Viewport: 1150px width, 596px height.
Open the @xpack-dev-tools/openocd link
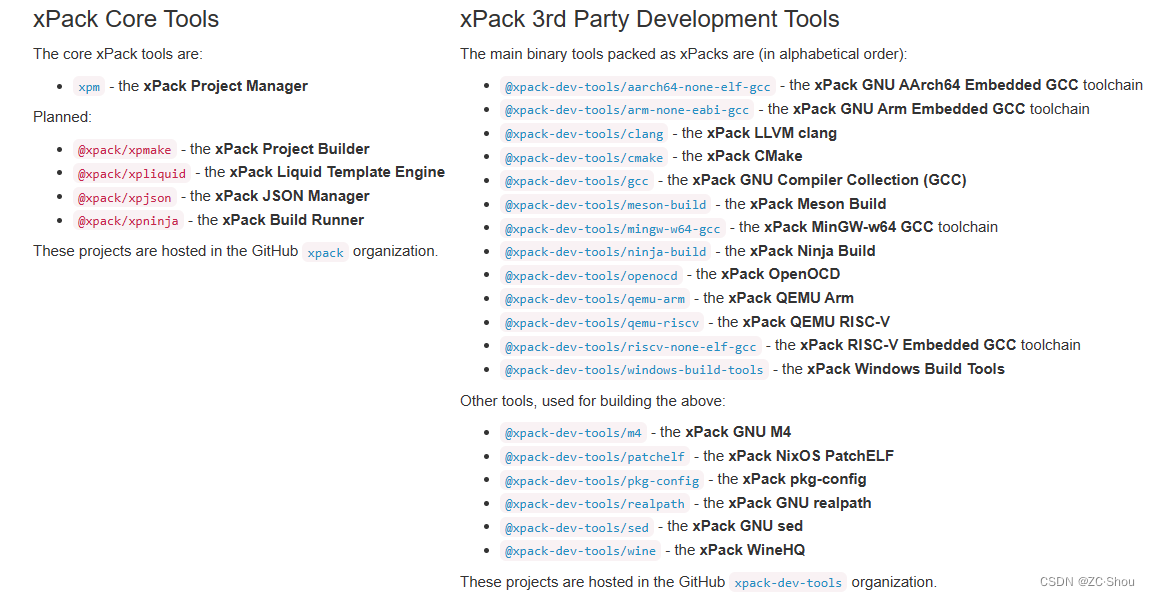[591, 276]
